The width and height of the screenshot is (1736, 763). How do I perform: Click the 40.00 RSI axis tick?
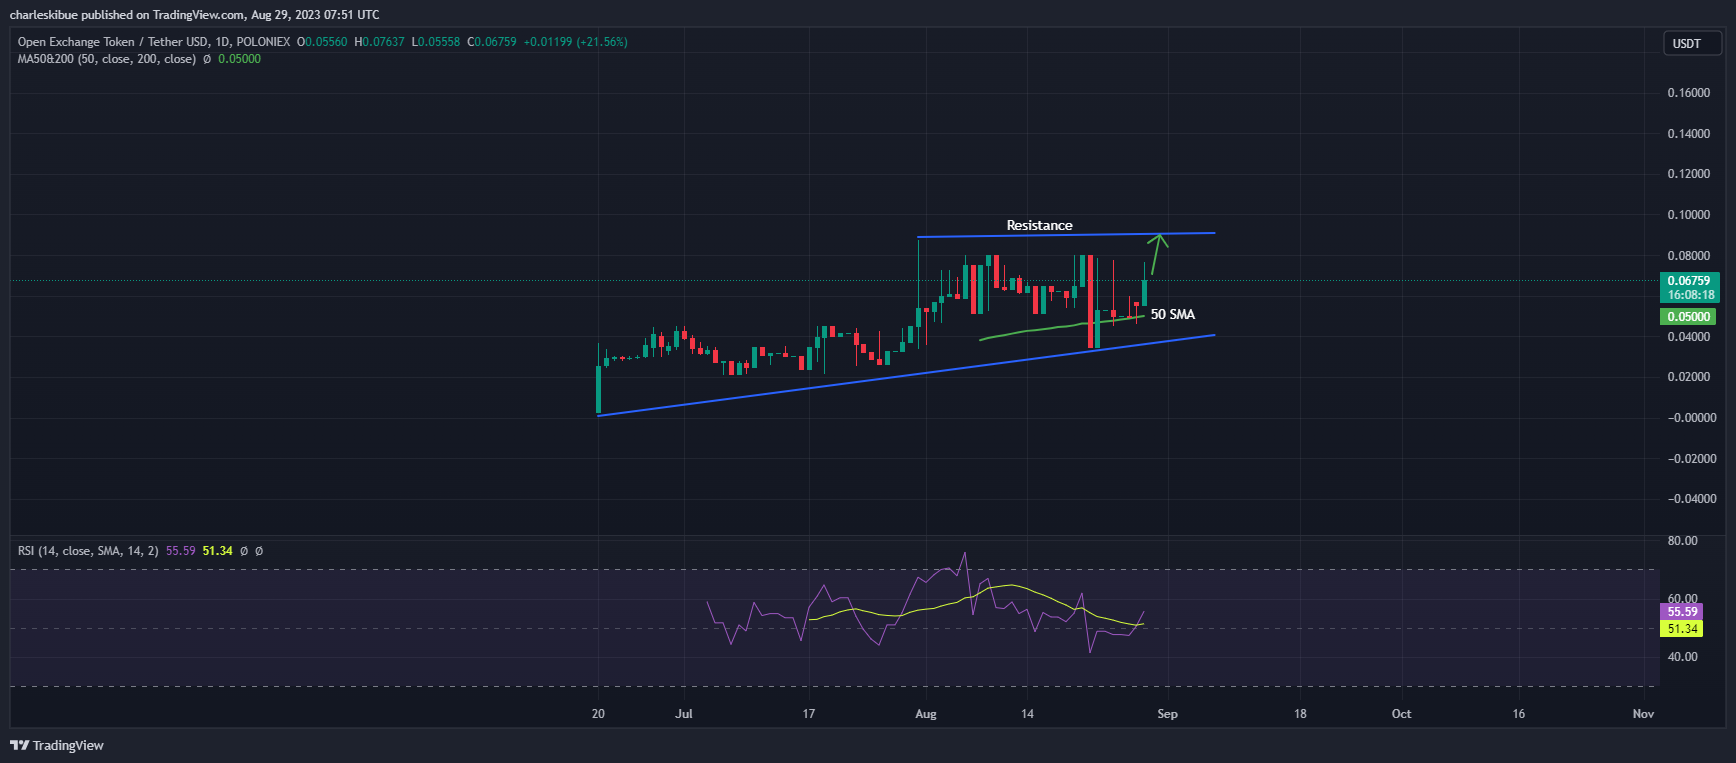(x=1683, y=657)
